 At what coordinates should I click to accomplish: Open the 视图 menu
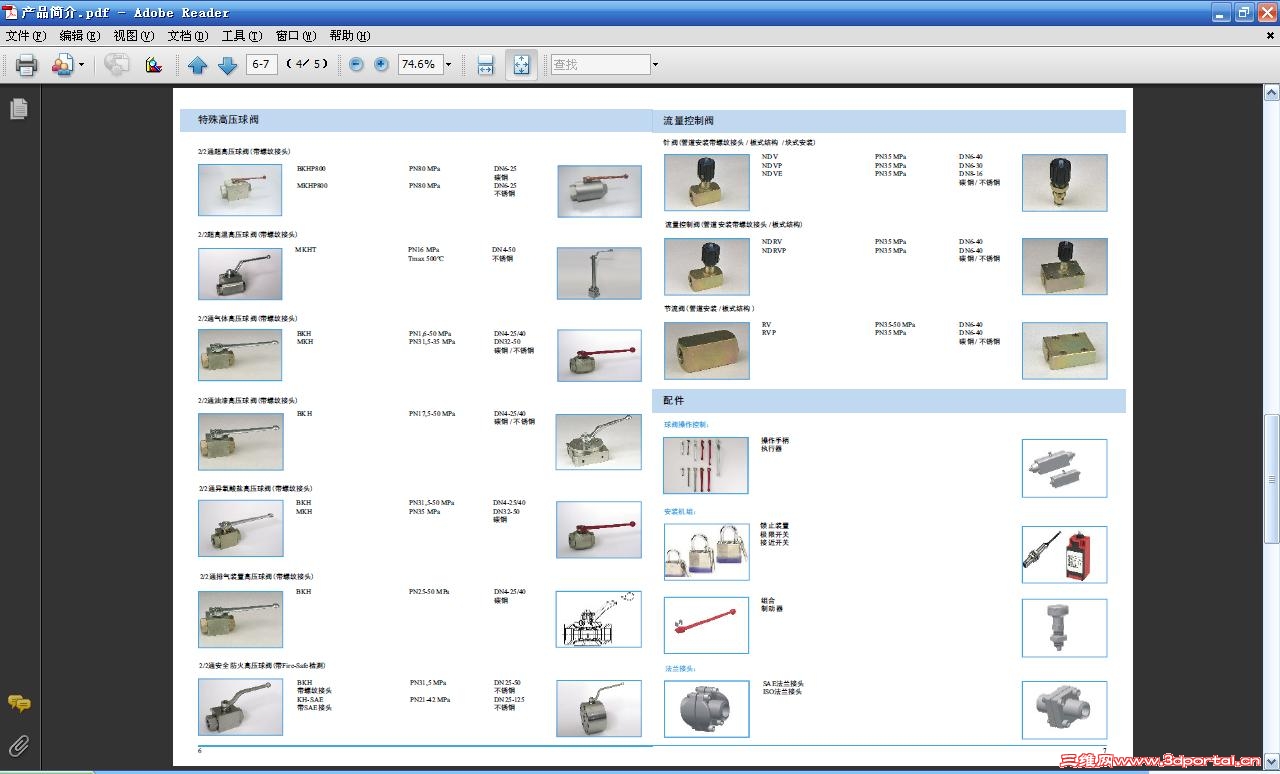coord(134,36)
